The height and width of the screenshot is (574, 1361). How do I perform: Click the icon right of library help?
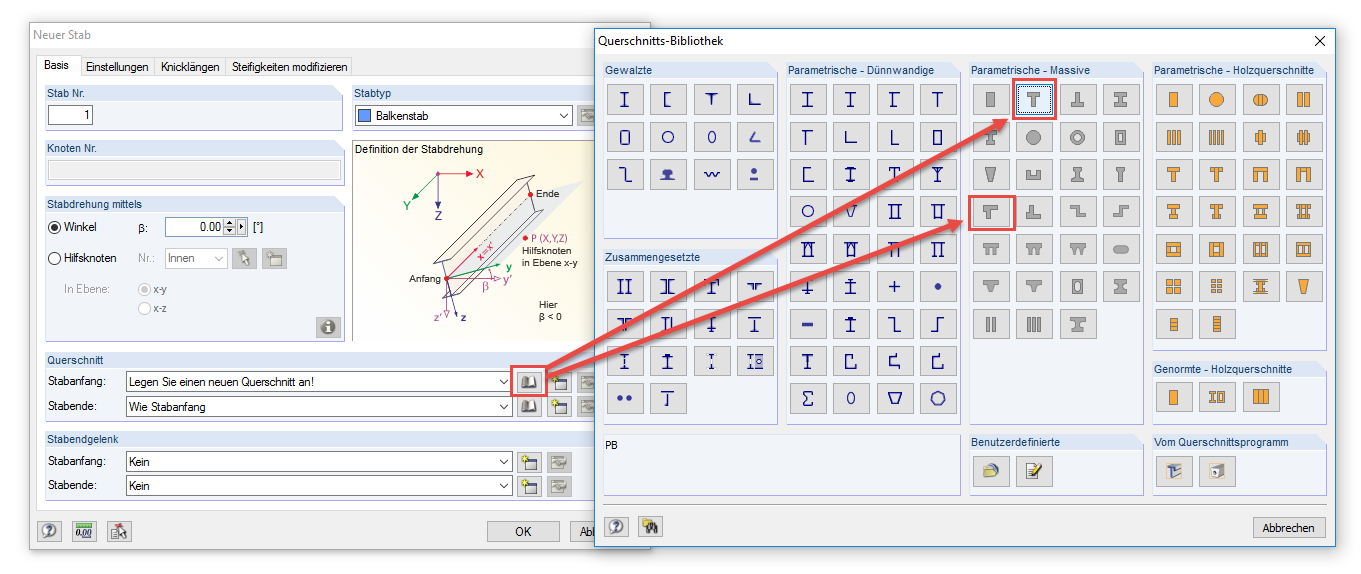tap(650, 526)
